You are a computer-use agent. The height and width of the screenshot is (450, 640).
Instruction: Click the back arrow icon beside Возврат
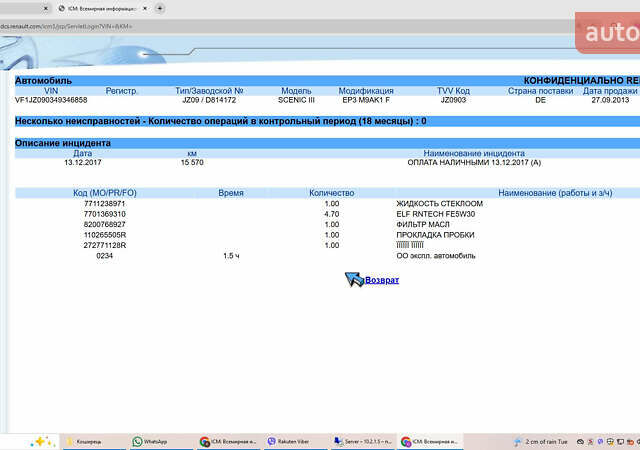click(354, 279)
